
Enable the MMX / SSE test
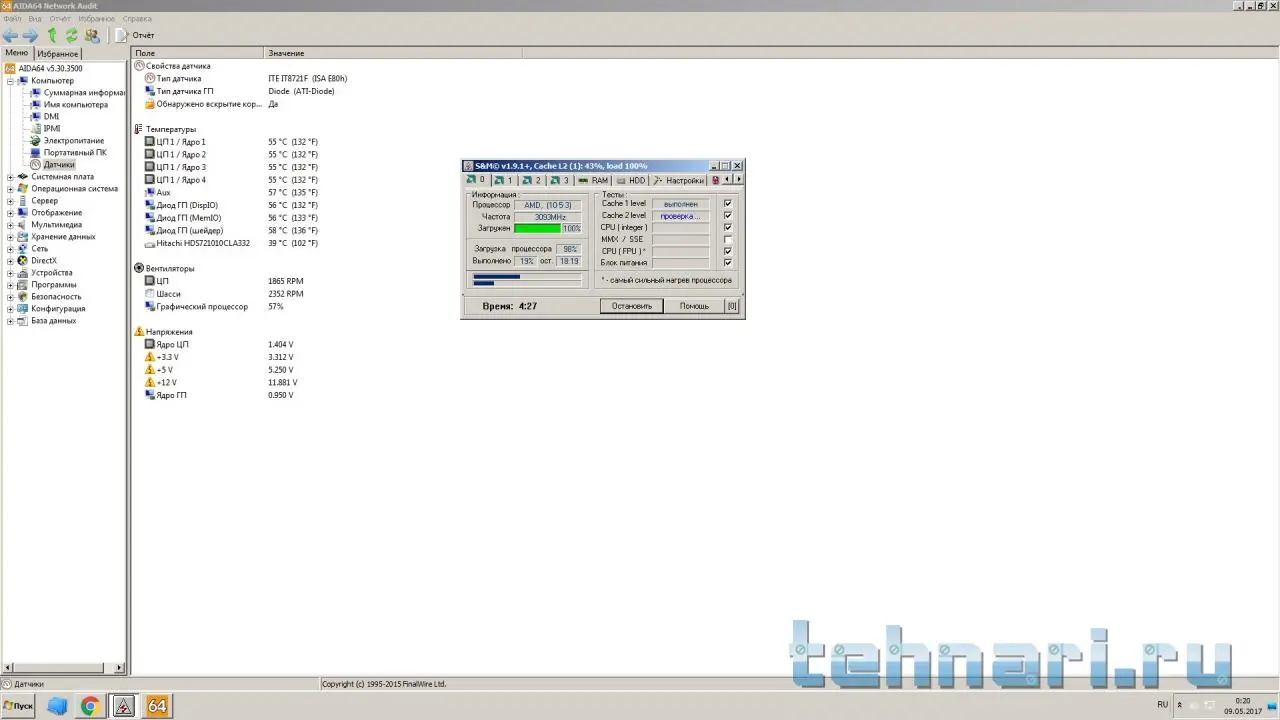point(727,240)
